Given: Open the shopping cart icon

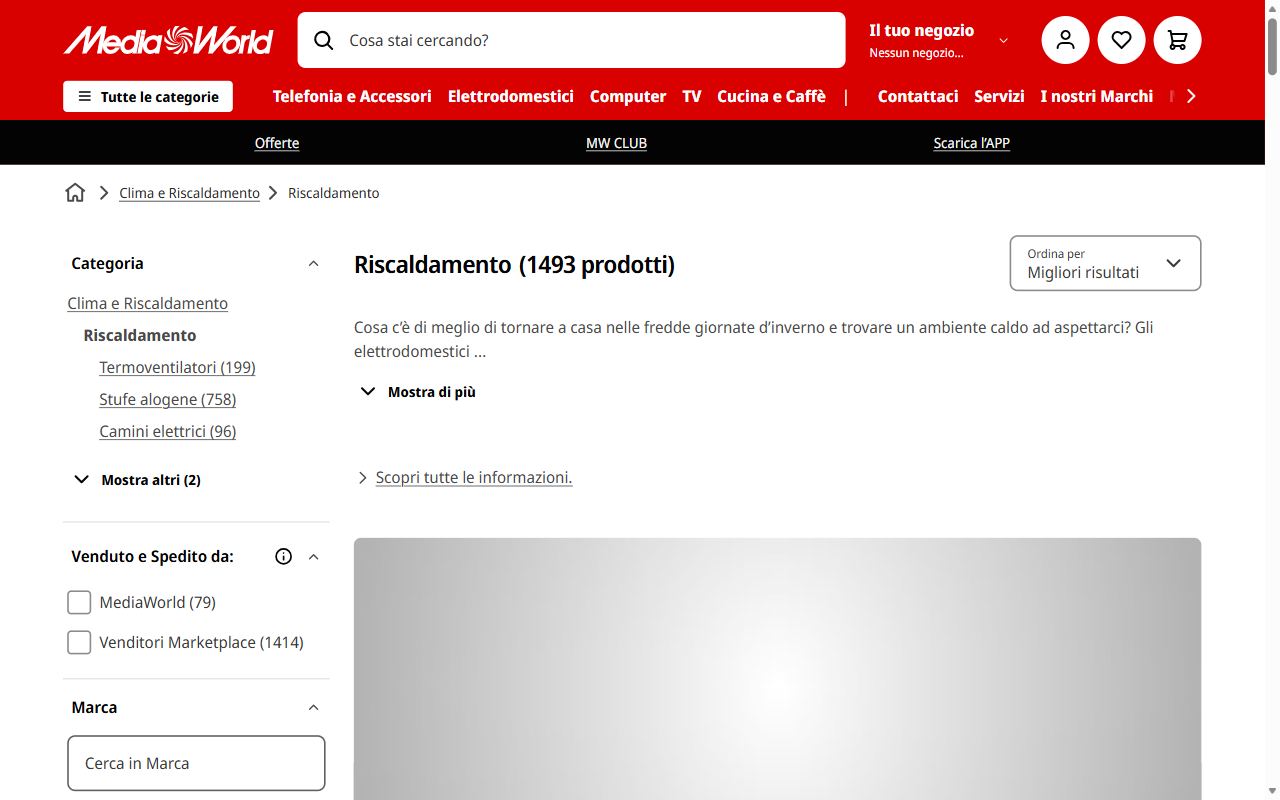Looking at the screenshot, I should tap(1177, 40).
